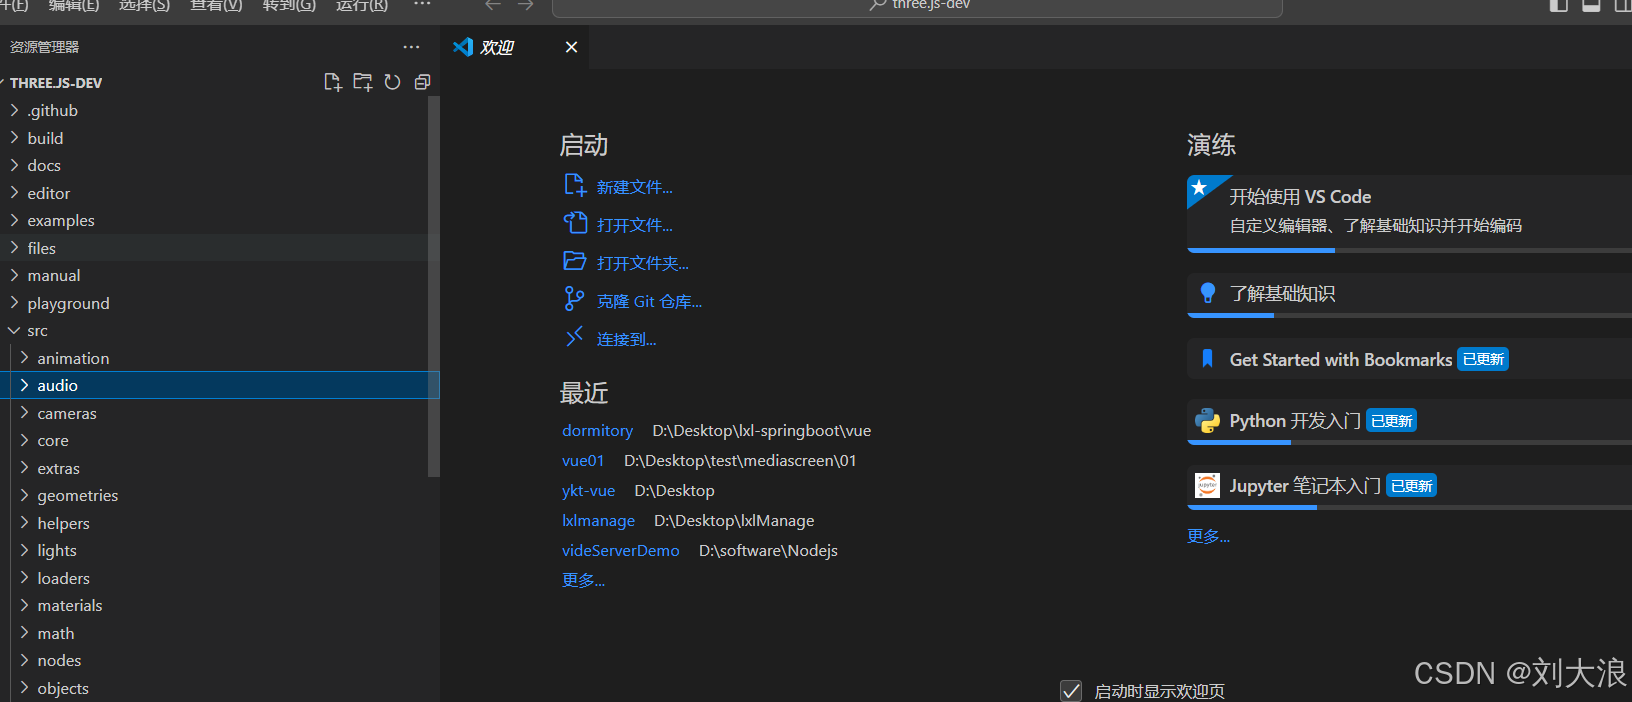This screenshot has width=1632, height=702.
Task: Expand the docs folder
Action: (x=220, y=165)
